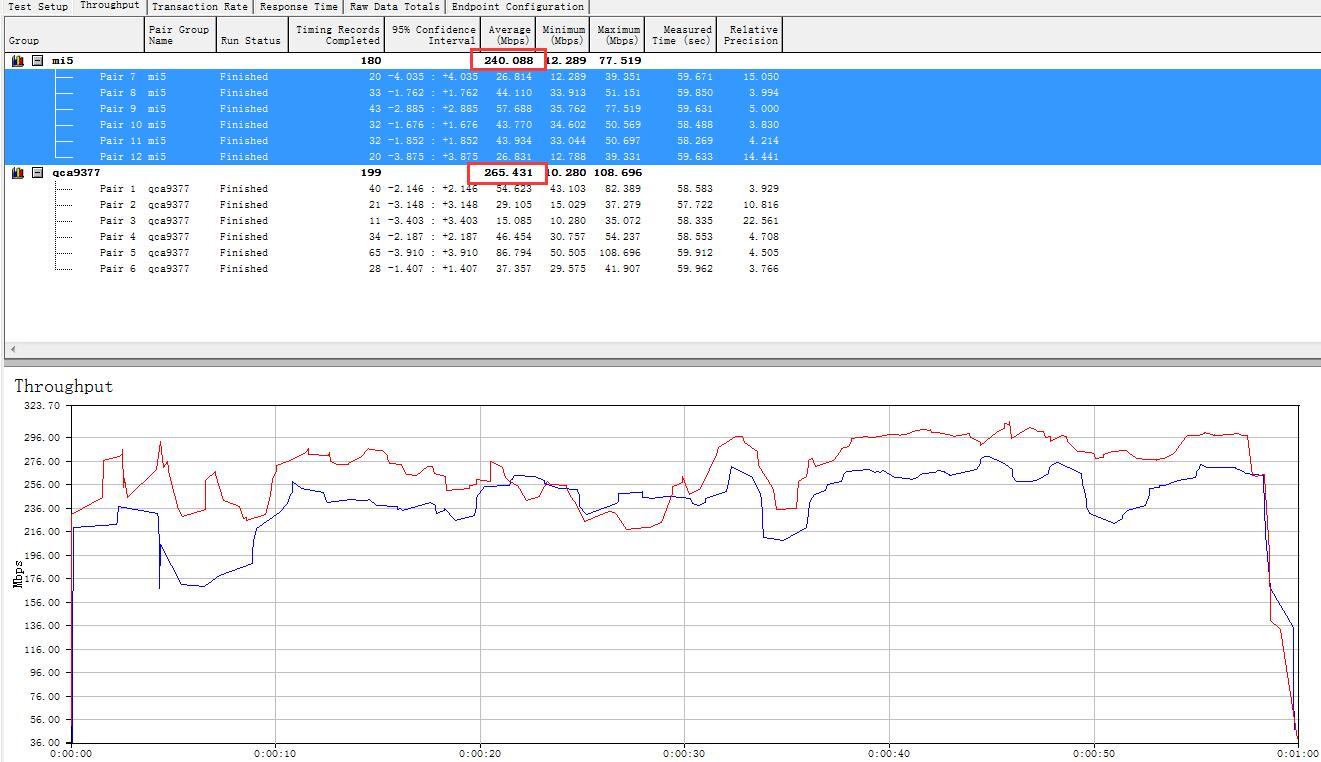
Task: Go to the Response Time tab
Action: click(x=298, y=7)
